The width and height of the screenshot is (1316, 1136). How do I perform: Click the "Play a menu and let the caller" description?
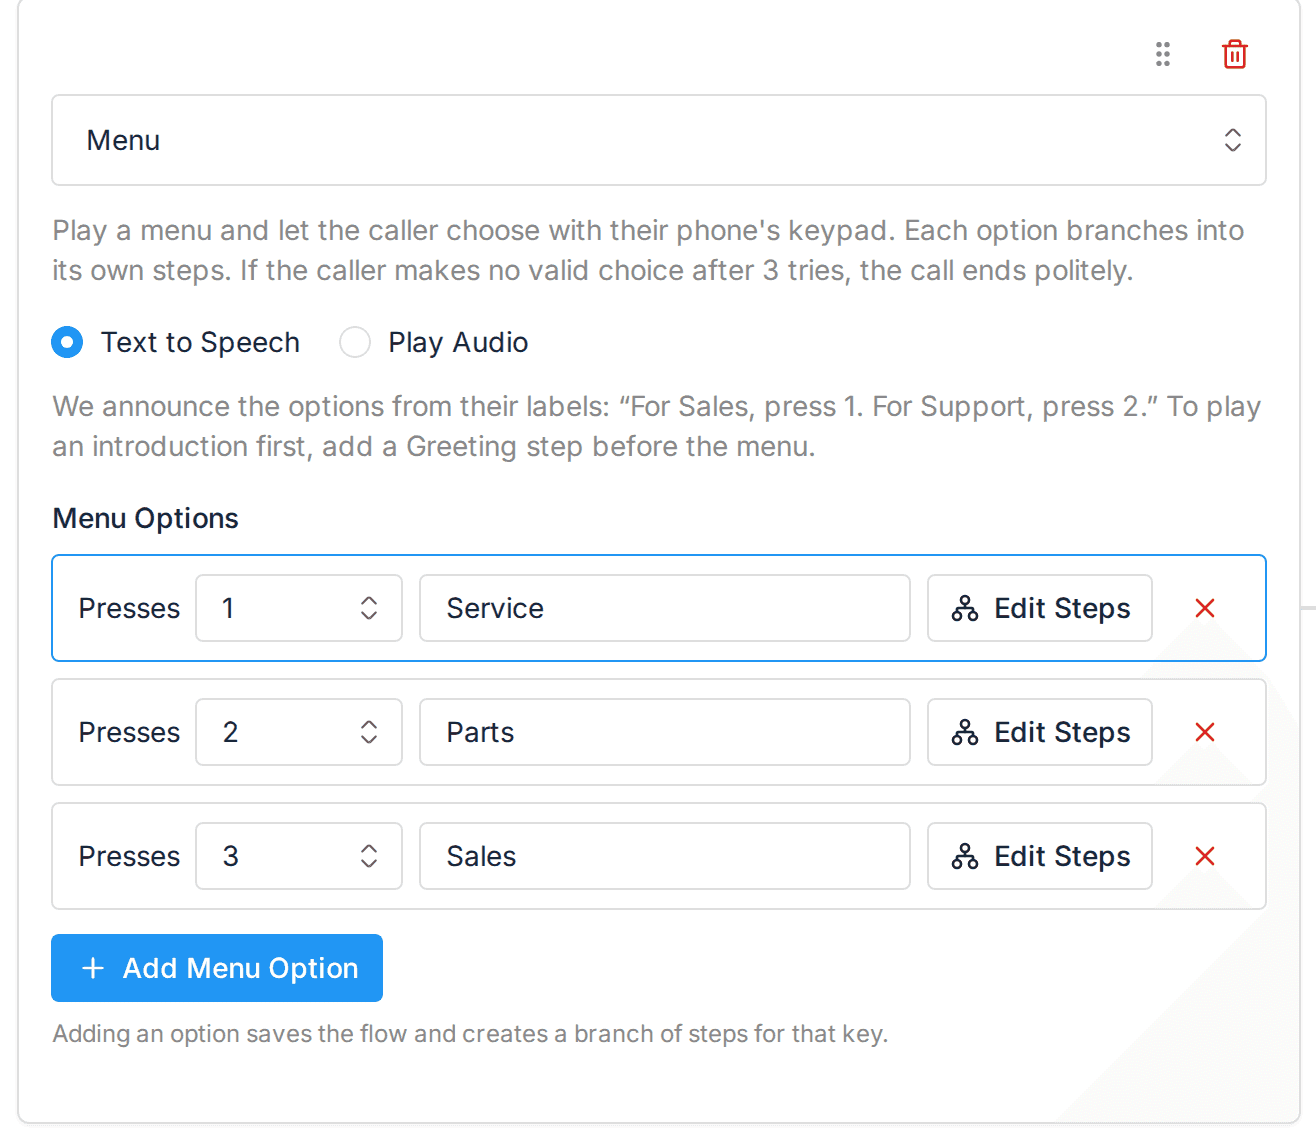point(648,250)
